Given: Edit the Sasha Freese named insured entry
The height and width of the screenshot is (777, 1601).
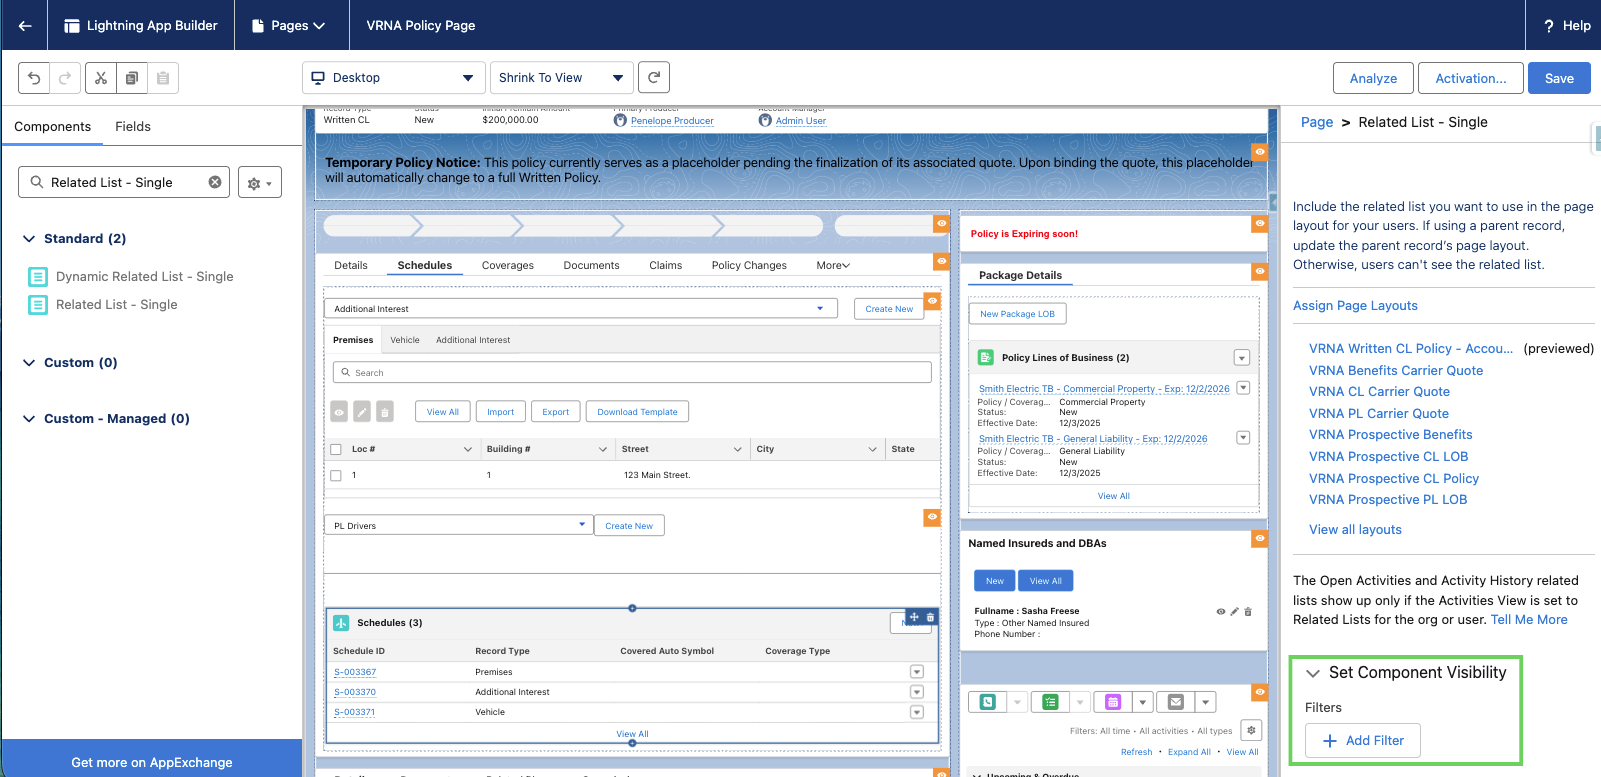Looking at the screenshot, I should [1234, 611].
